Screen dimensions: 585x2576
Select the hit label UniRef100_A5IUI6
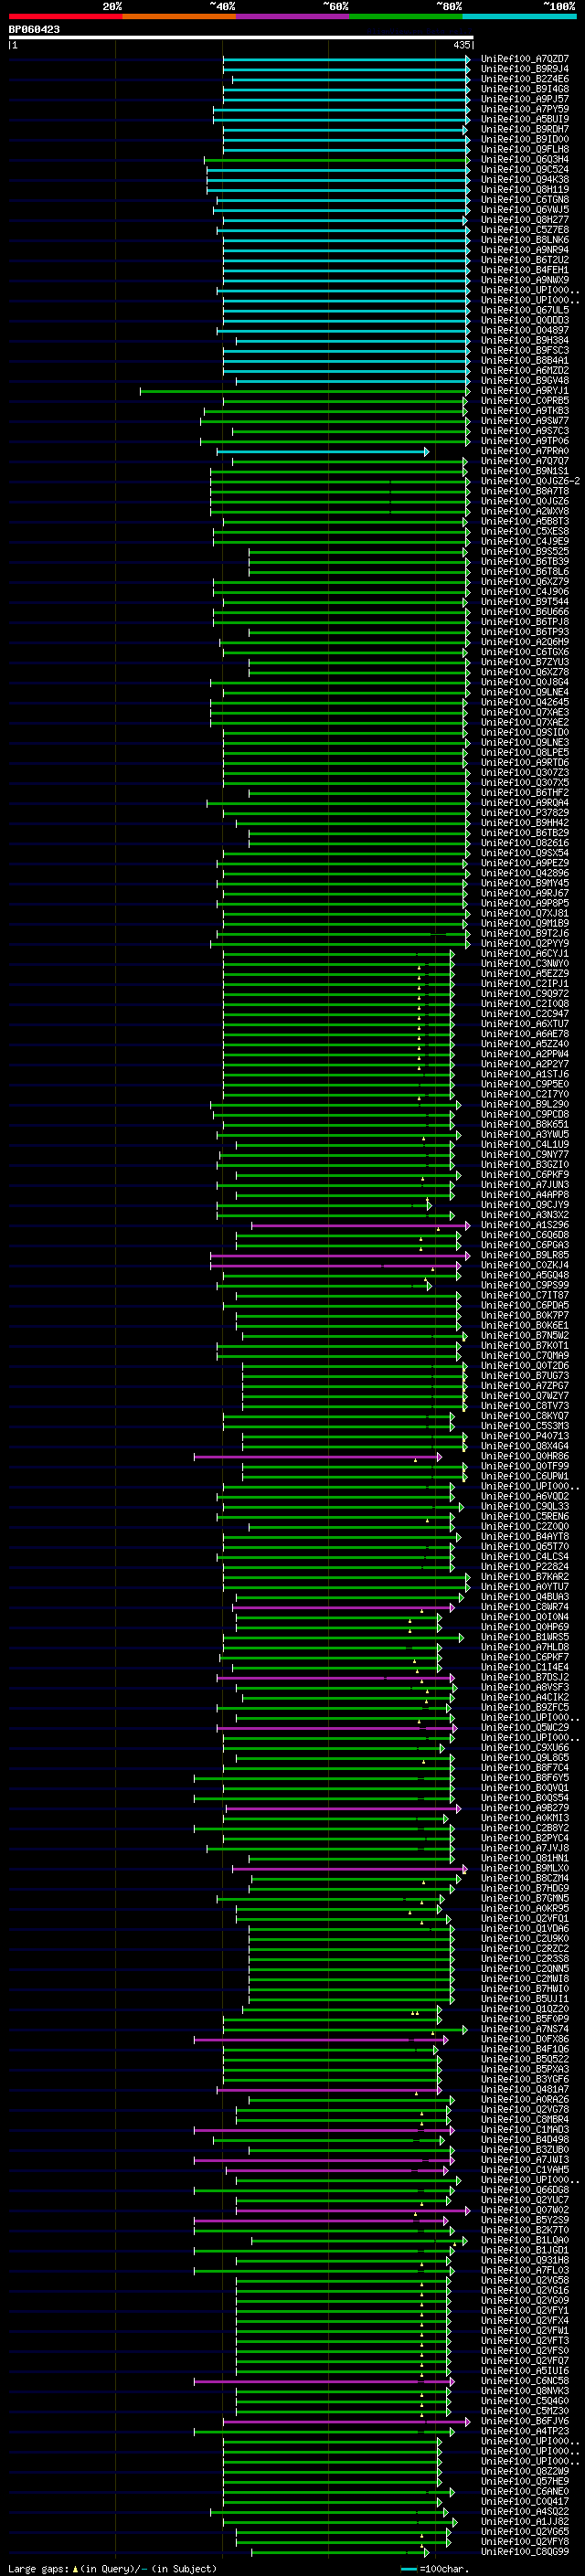click(524, 2371)
